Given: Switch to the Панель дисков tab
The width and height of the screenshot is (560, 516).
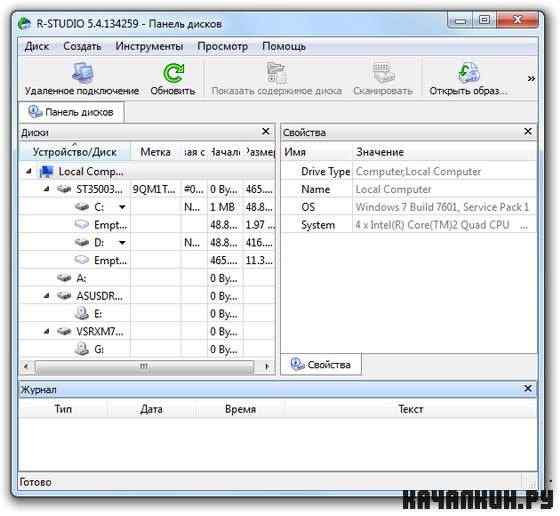Looking at the screenshot, I should pyautogui.click(x=71, y=112).
